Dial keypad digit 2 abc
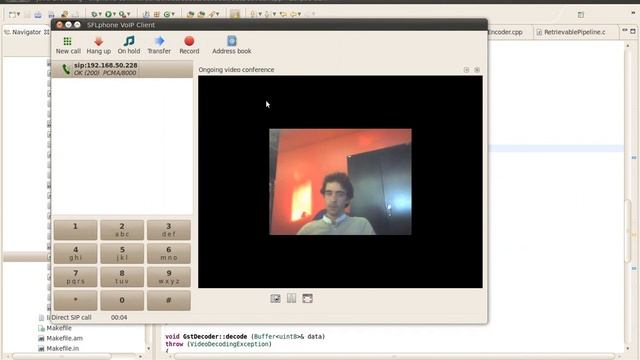Image resolution: width=640 pixels, height=360 pixels. (x=122, y=230)
